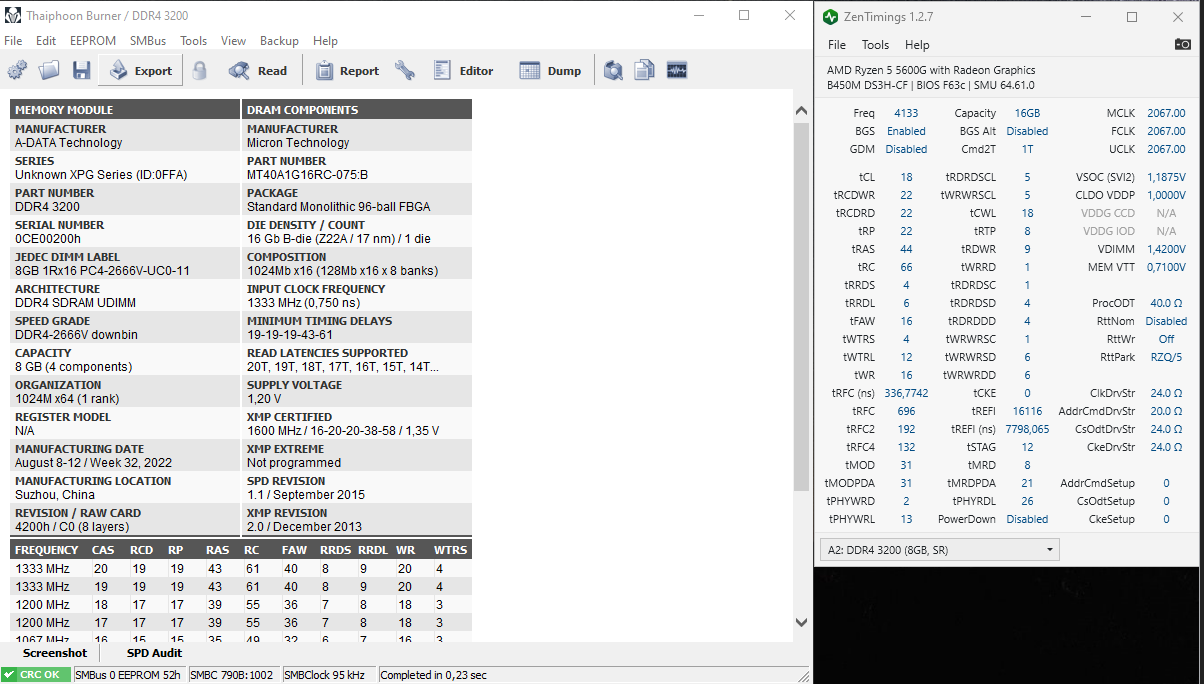Click the Read SPD toolbar button
Viewport: 1204px width, 684px height.
pyautogui.click(x=257, y=70)
